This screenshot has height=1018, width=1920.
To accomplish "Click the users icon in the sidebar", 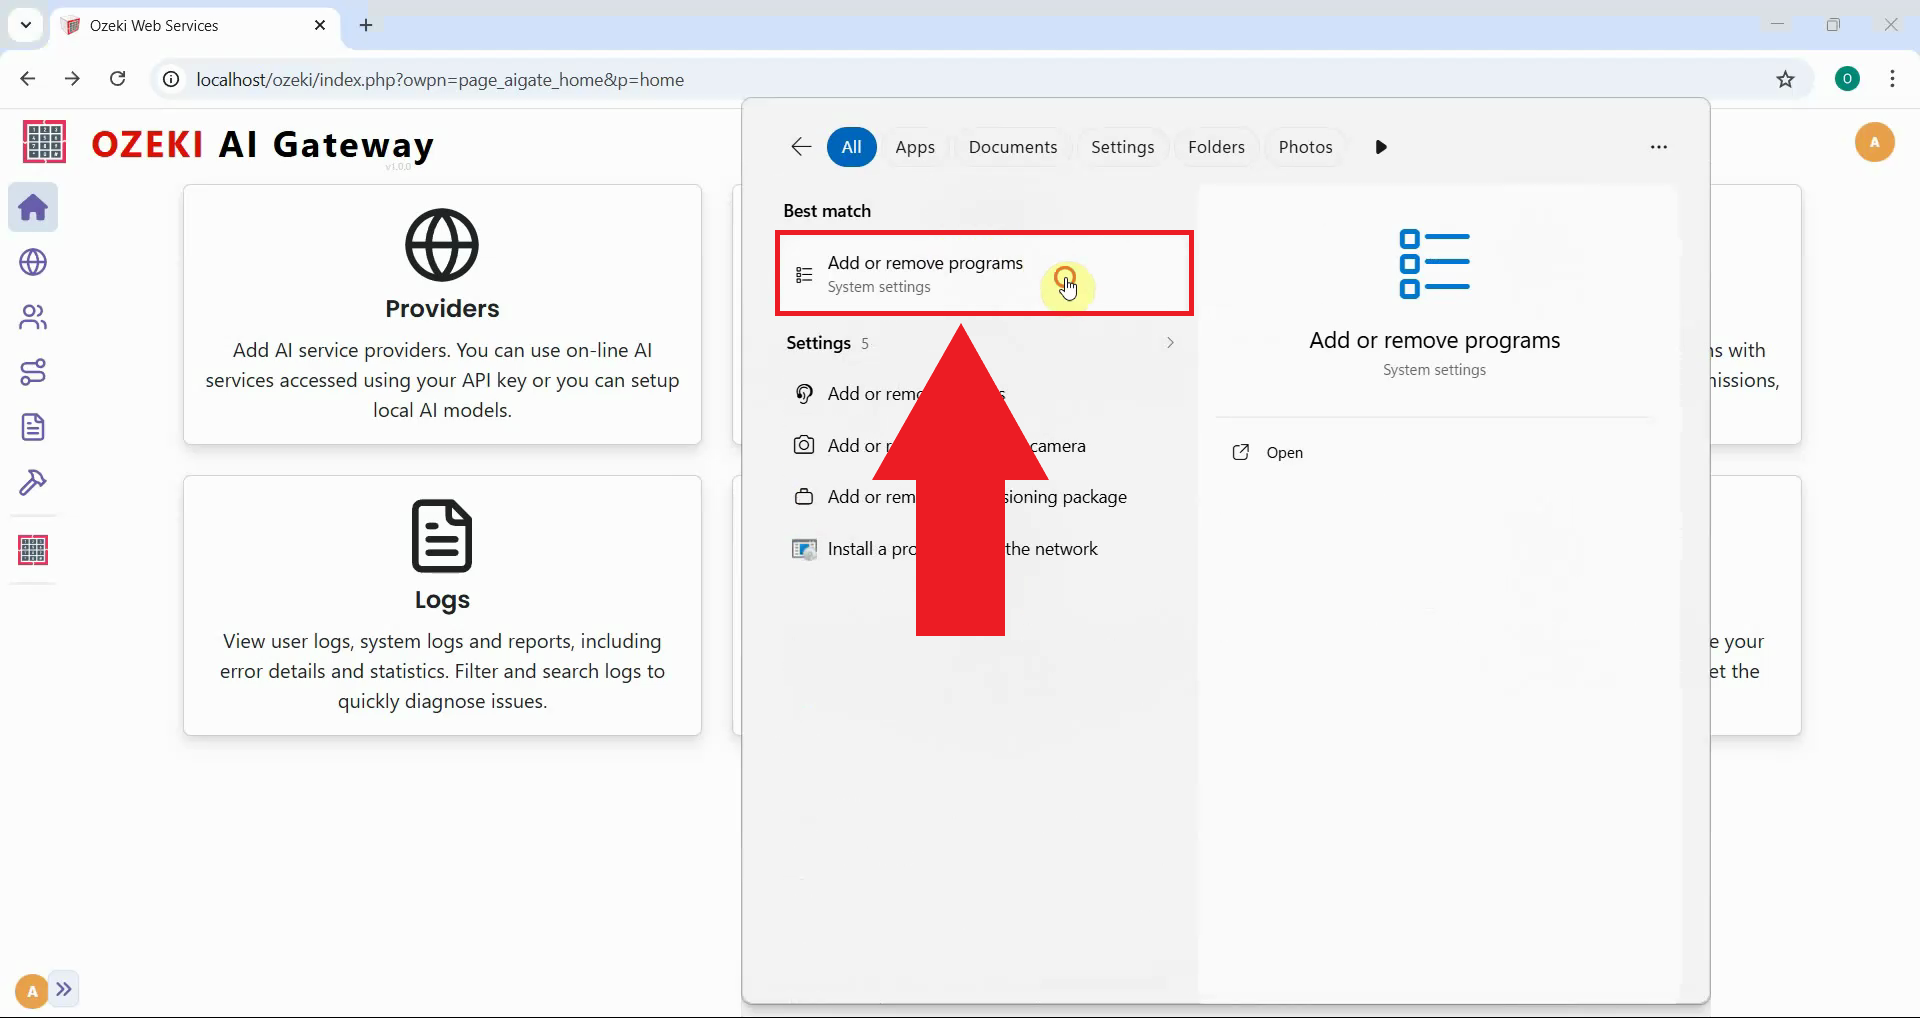I will [33, 317].
